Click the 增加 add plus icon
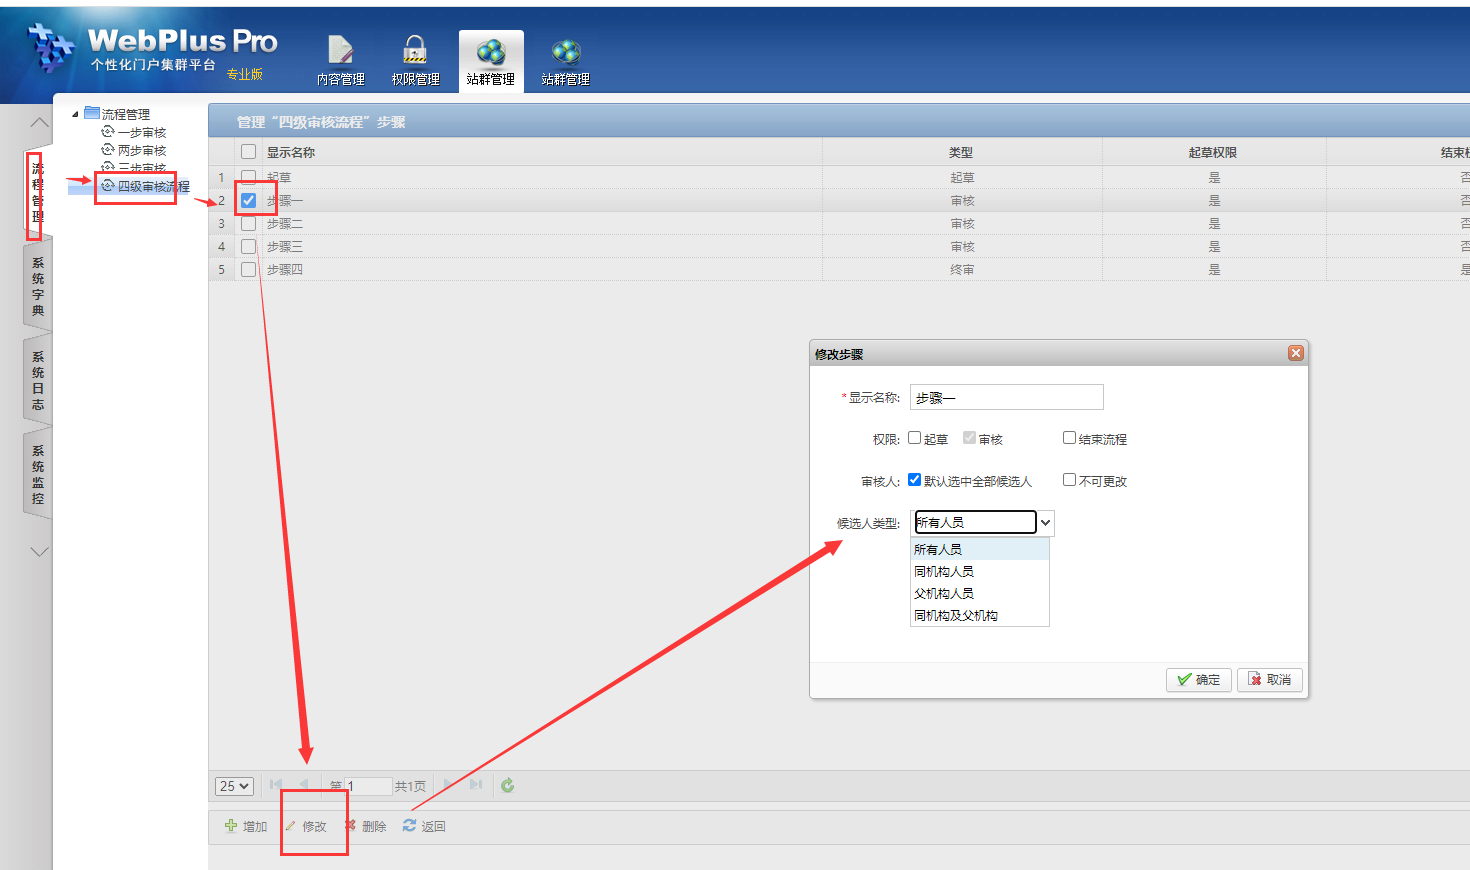Screen dimensions: 1470x870 coord(231,826)
